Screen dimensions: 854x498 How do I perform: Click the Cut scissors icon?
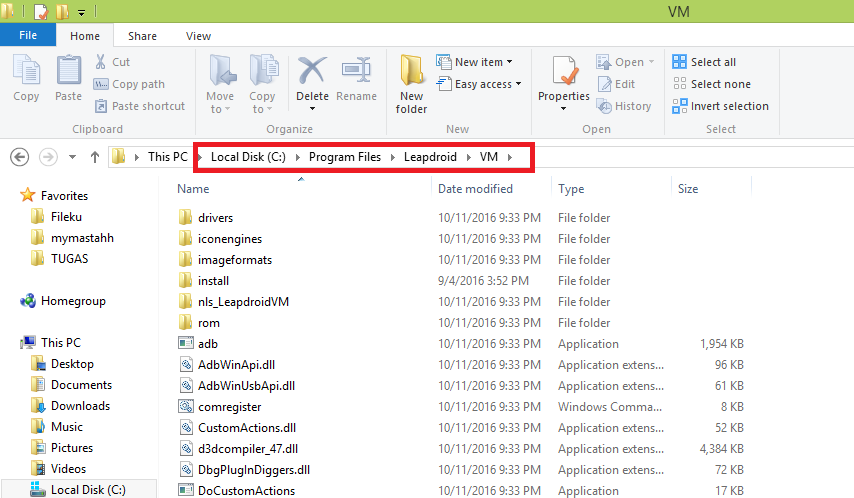(x=101, y=62)
